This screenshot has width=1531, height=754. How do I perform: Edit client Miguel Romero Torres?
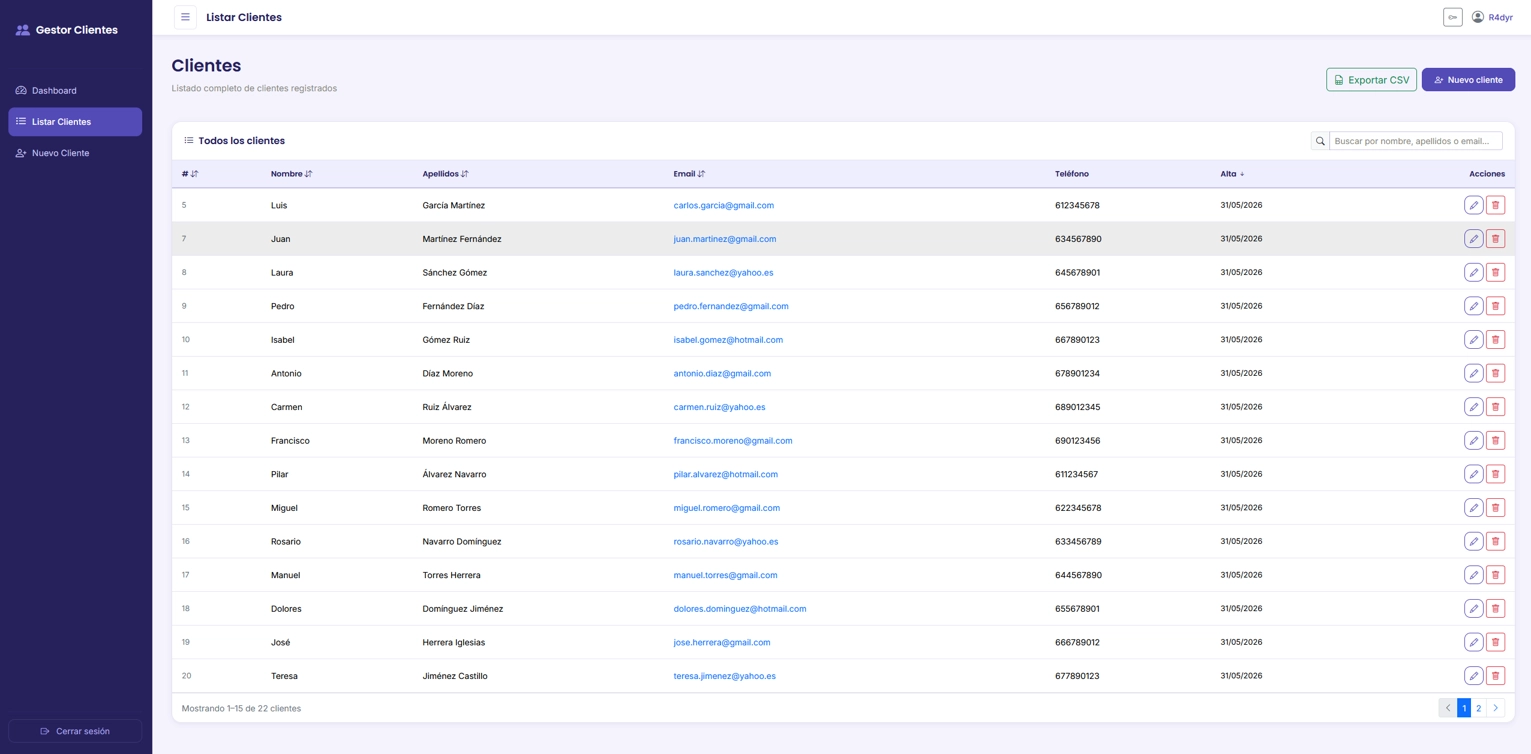point(1474,508)
